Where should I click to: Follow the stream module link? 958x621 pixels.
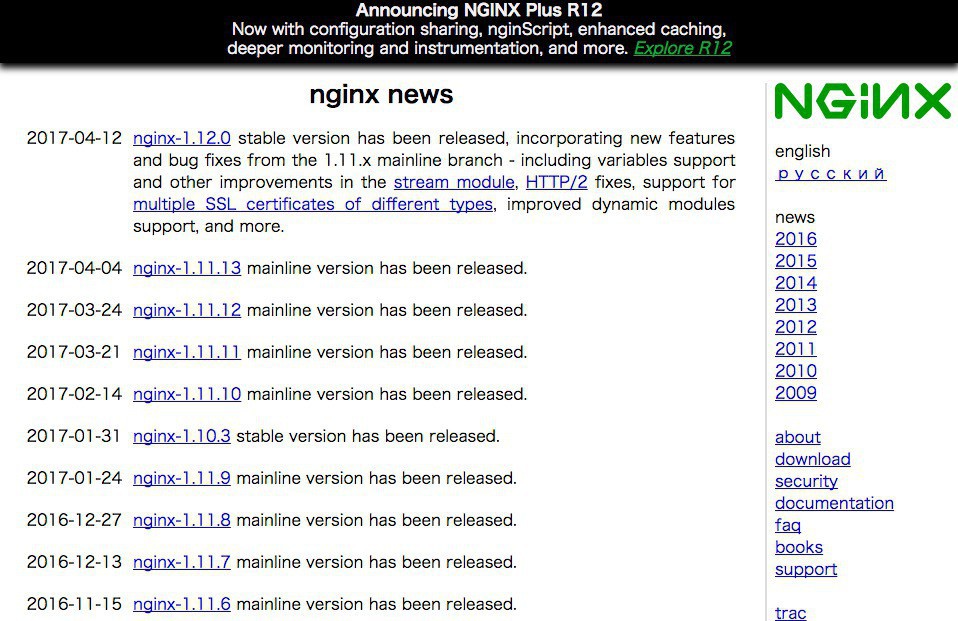[454, 182]
